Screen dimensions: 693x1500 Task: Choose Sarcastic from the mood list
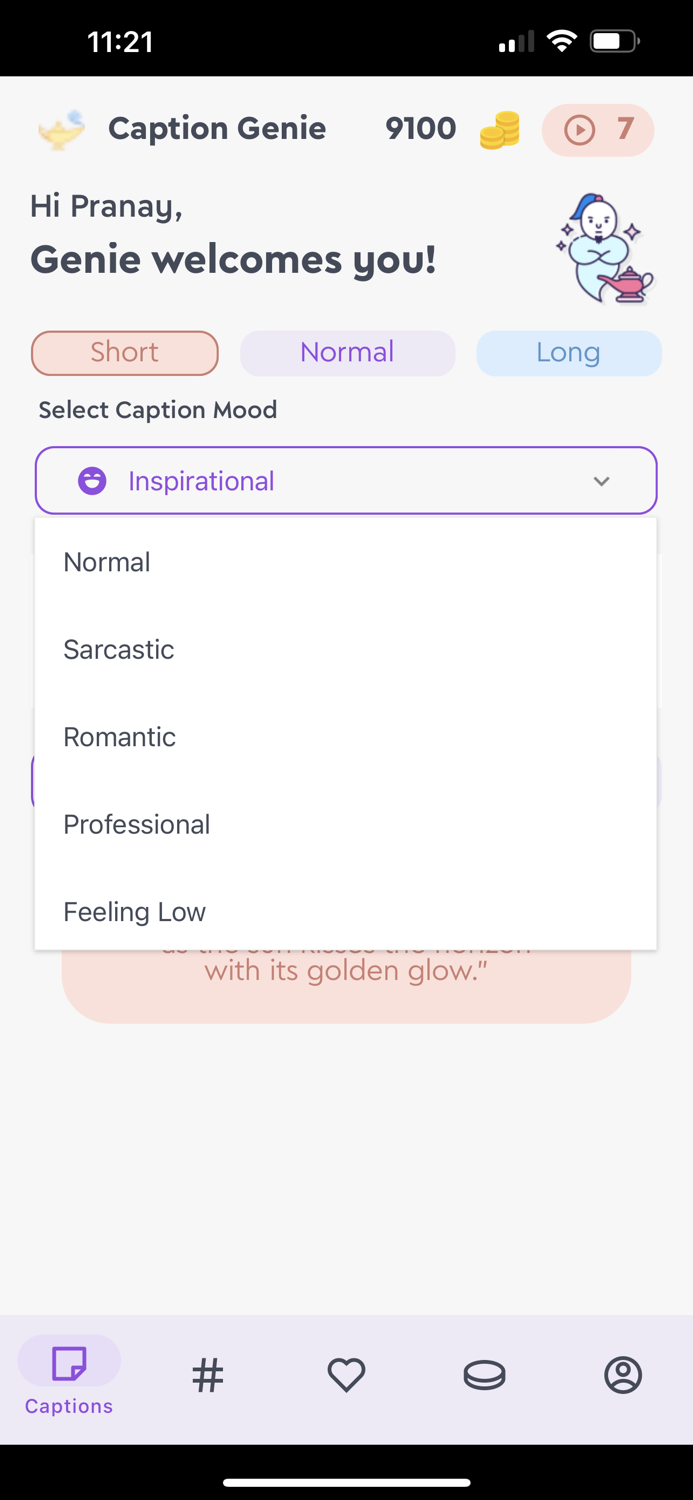pos(118,649)
